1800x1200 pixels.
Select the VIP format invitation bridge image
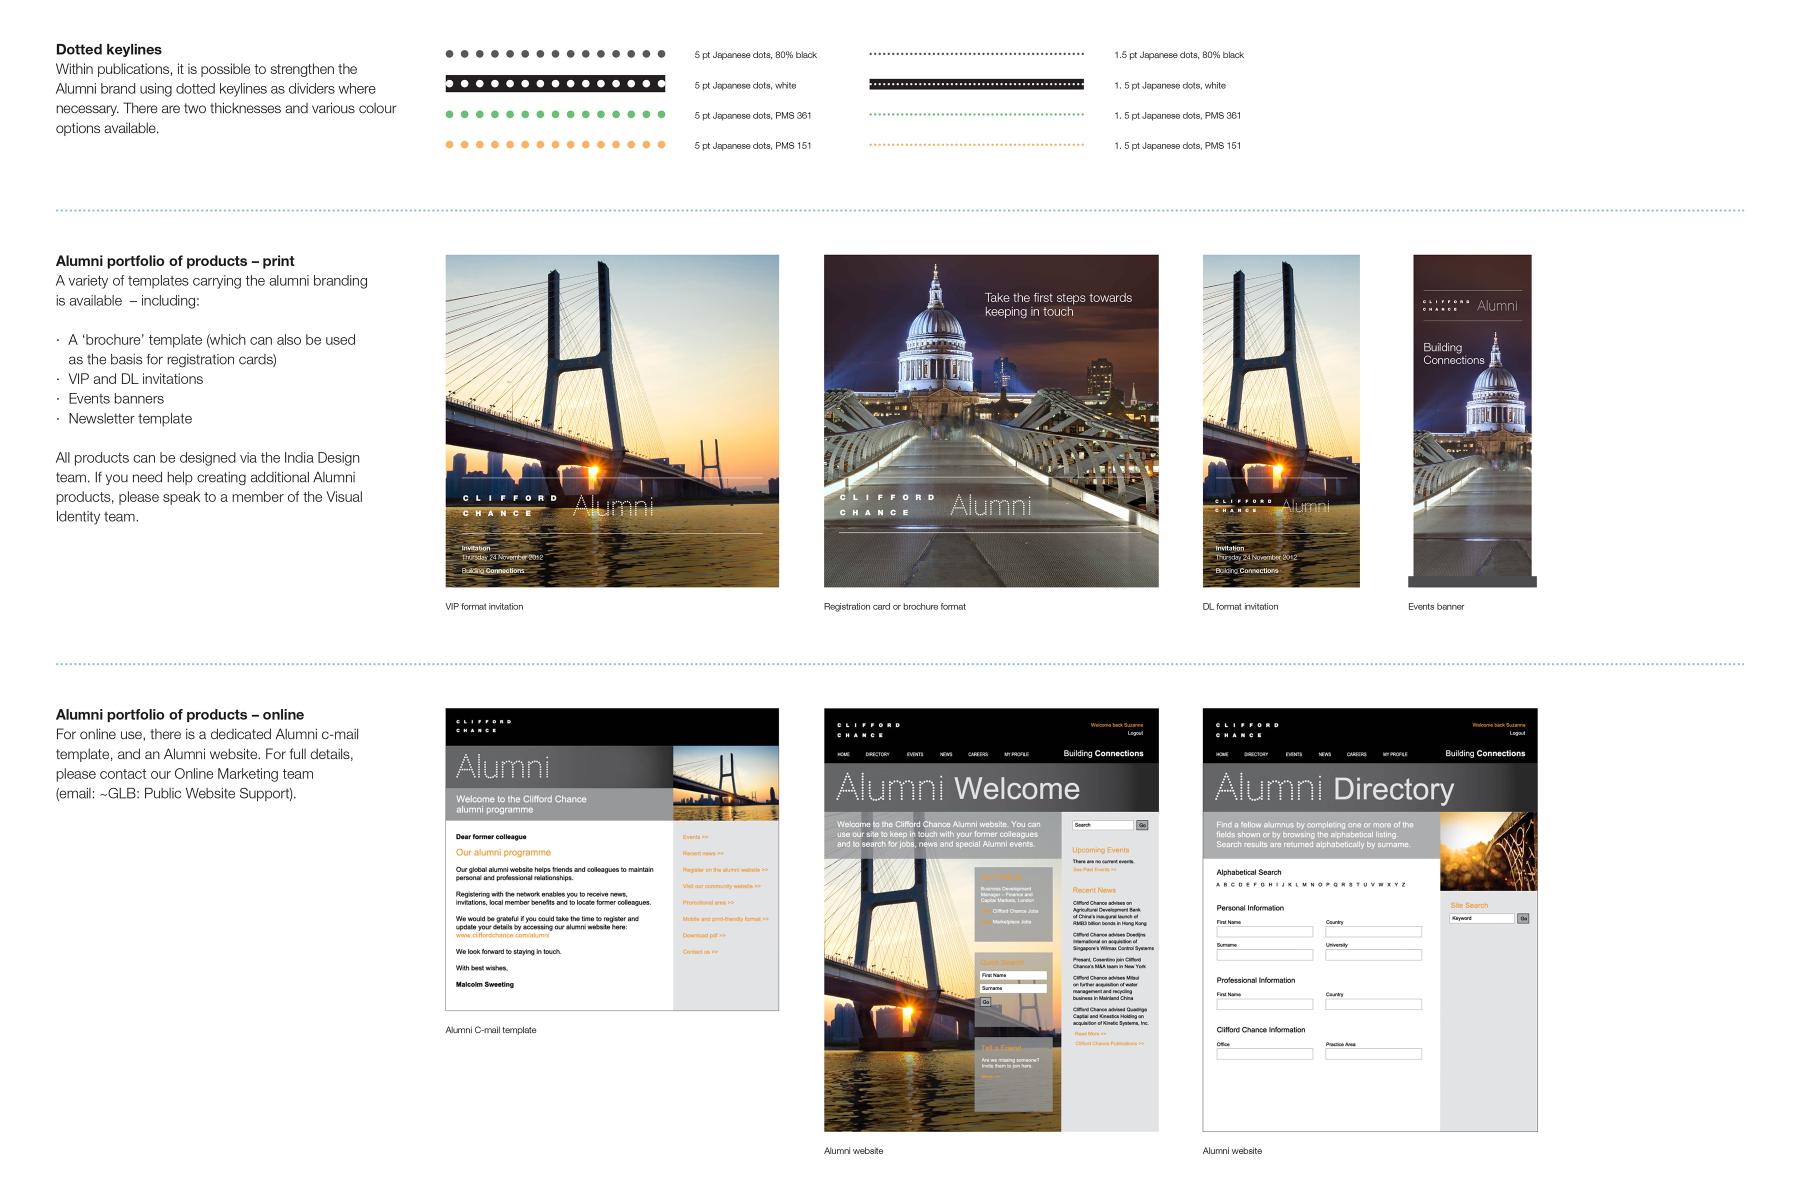(x=612, y=421)
